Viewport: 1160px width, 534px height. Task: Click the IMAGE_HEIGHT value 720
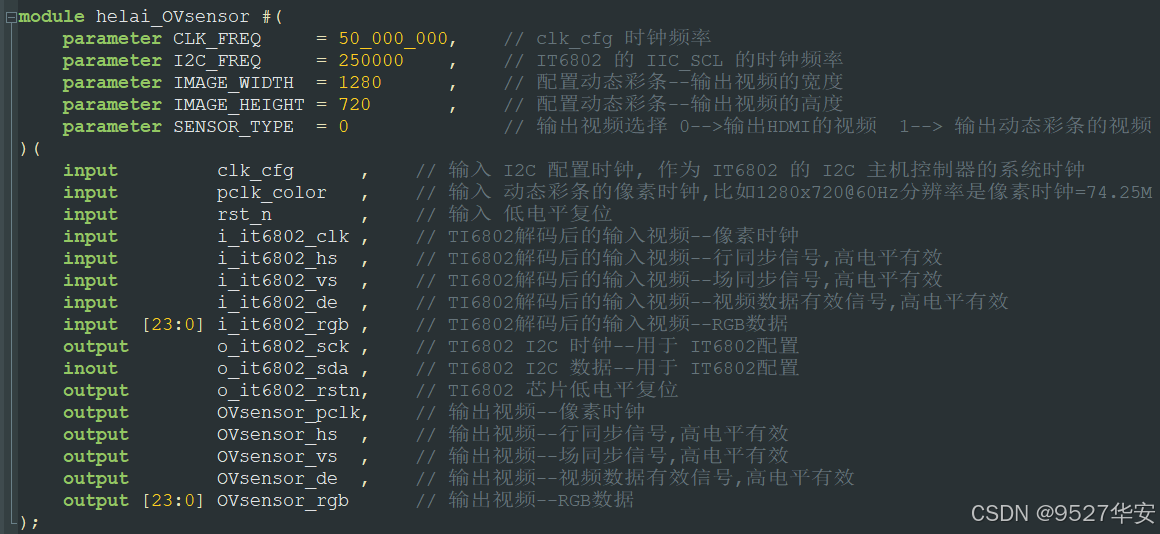click(x=354, y=104)
